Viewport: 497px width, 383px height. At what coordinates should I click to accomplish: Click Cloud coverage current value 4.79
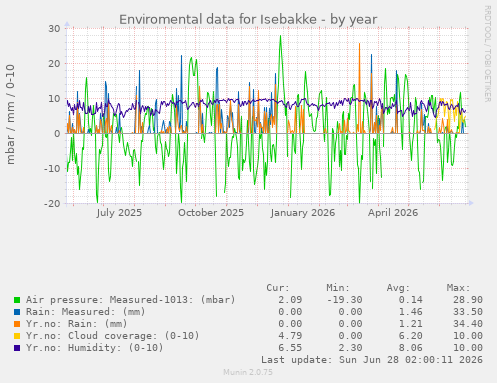290,336
